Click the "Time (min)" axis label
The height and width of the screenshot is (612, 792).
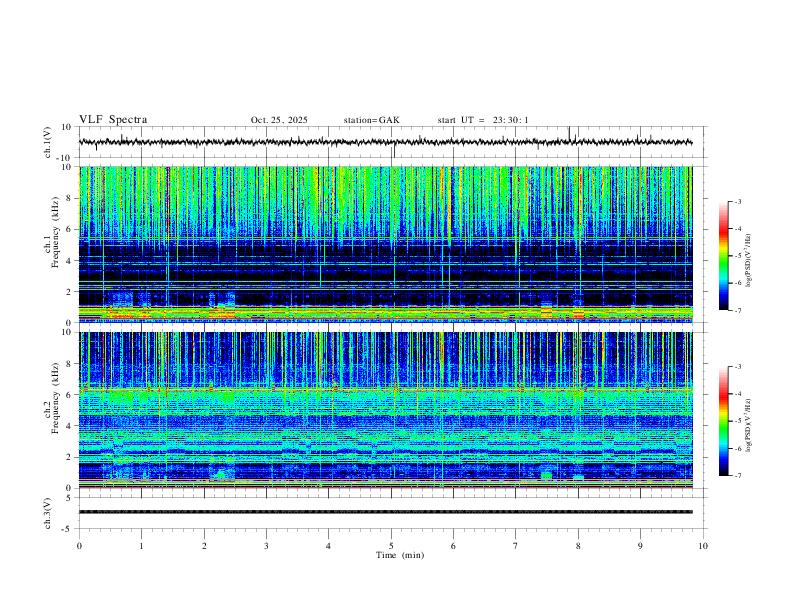pyautogui.click(x=400, y=555)
